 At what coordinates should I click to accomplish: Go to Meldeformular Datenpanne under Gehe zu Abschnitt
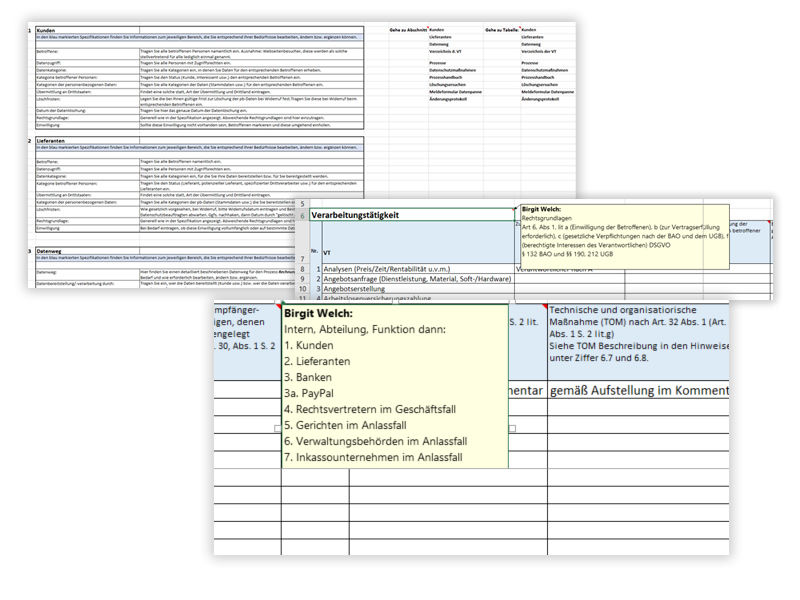point(458,91)
